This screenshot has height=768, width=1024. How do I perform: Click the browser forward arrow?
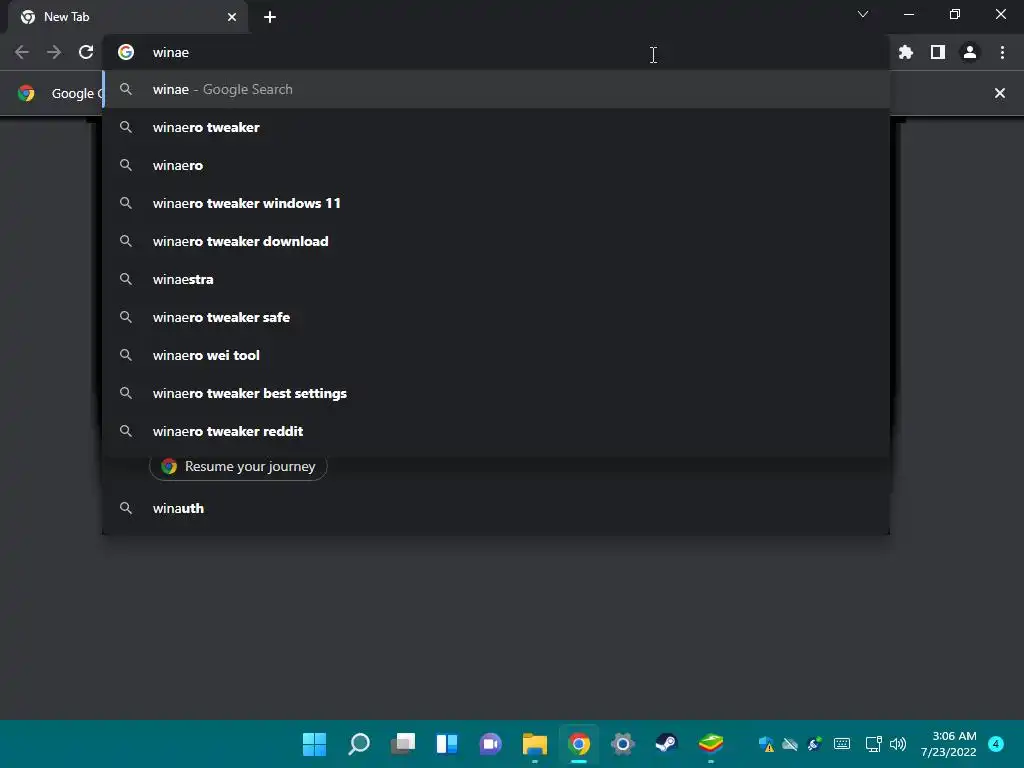click(x=54, y=52)
